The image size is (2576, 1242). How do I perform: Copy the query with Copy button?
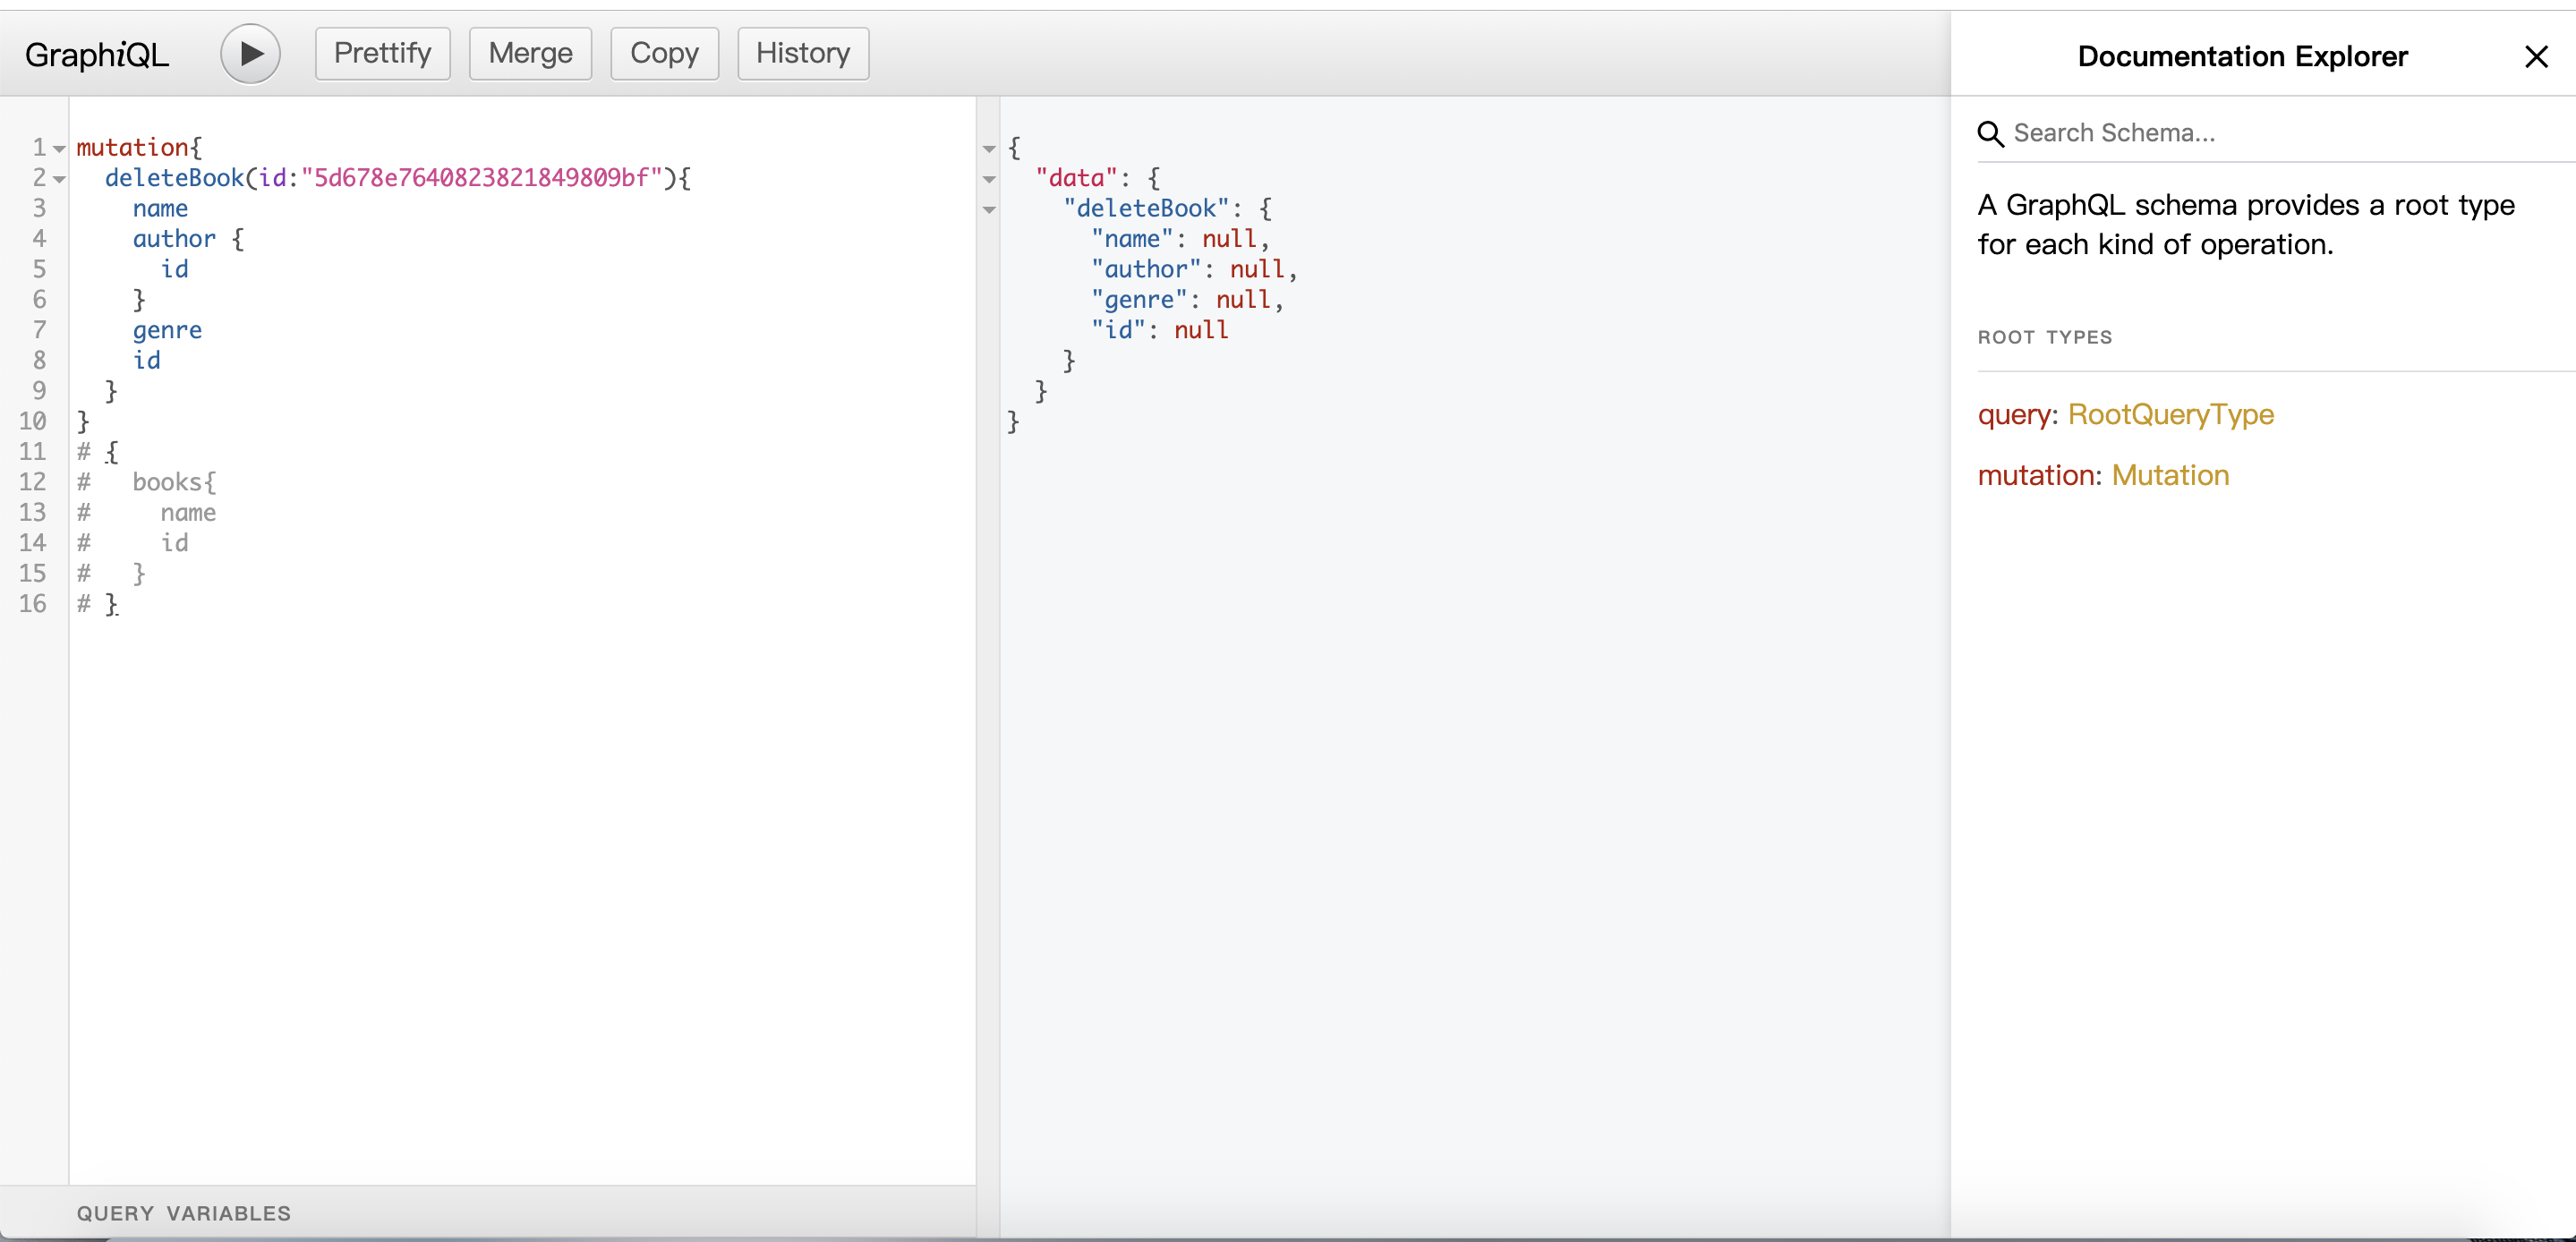(x=663, y=54)
